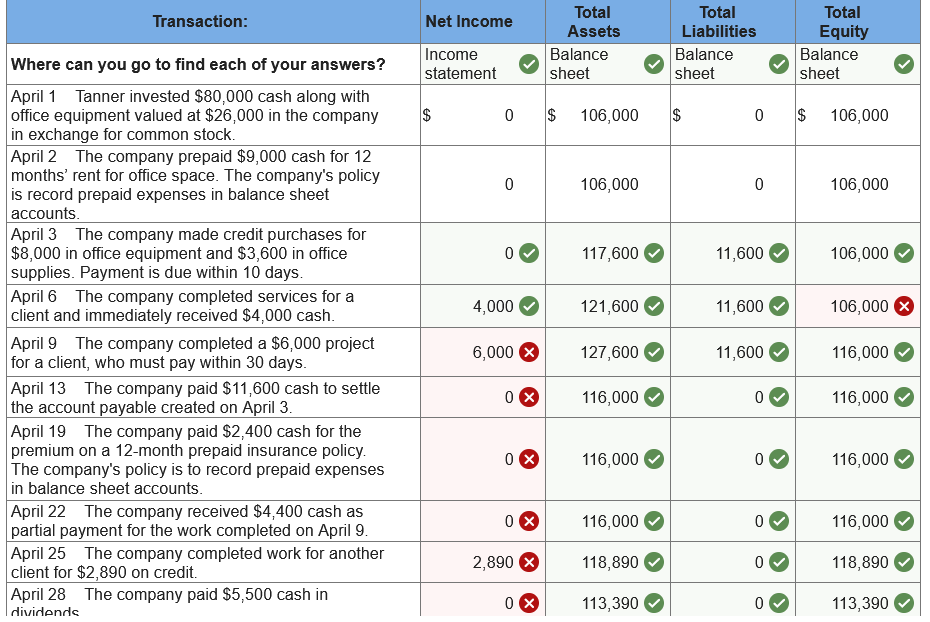This screenshot has height=622, width=930.
Task: Click the checkmark validating Balance sheet under Total Equity
Action: (x=903, y=63)
